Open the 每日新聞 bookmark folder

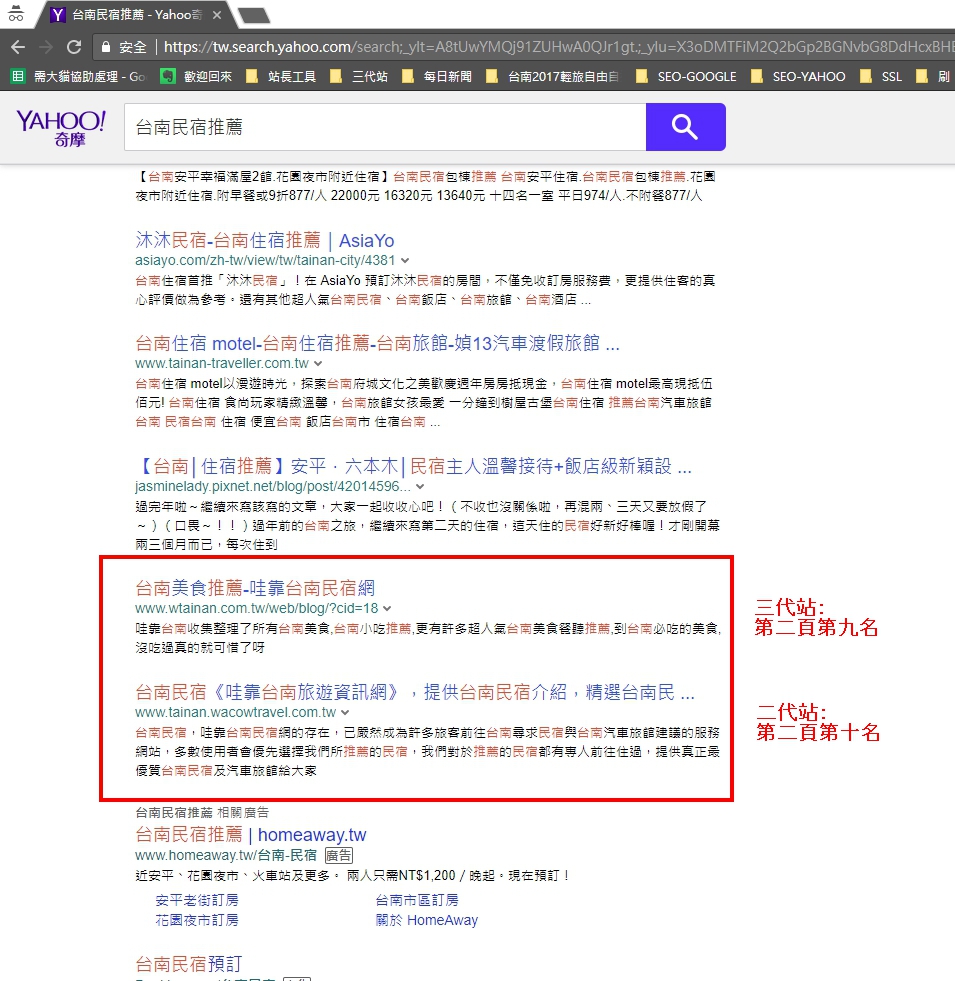pyautogui.click(x=437, y=76)
